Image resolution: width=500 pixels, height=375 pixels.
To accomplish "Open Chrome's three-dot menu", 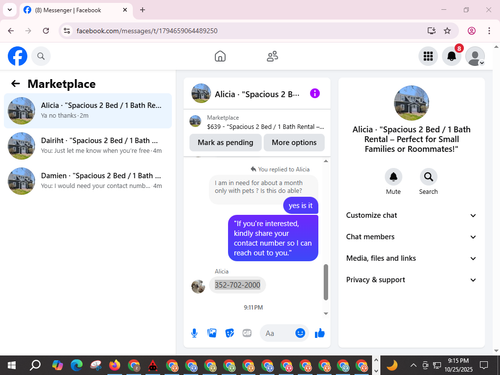I will 489,31.
